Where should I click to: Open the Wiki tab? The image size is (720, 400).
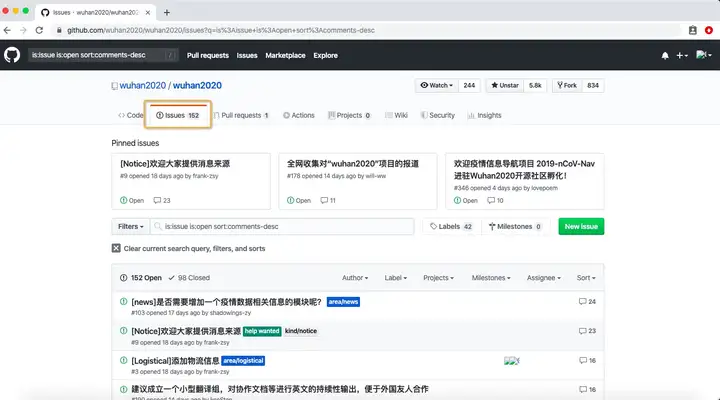pos(396,115)
